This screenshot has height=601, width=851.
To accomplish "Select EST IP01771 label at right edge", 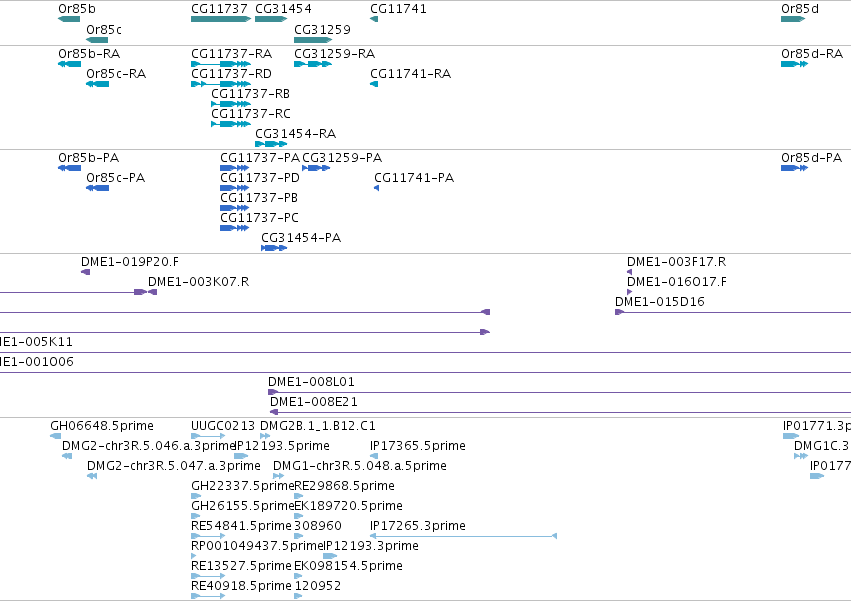I will pos(817,426).
